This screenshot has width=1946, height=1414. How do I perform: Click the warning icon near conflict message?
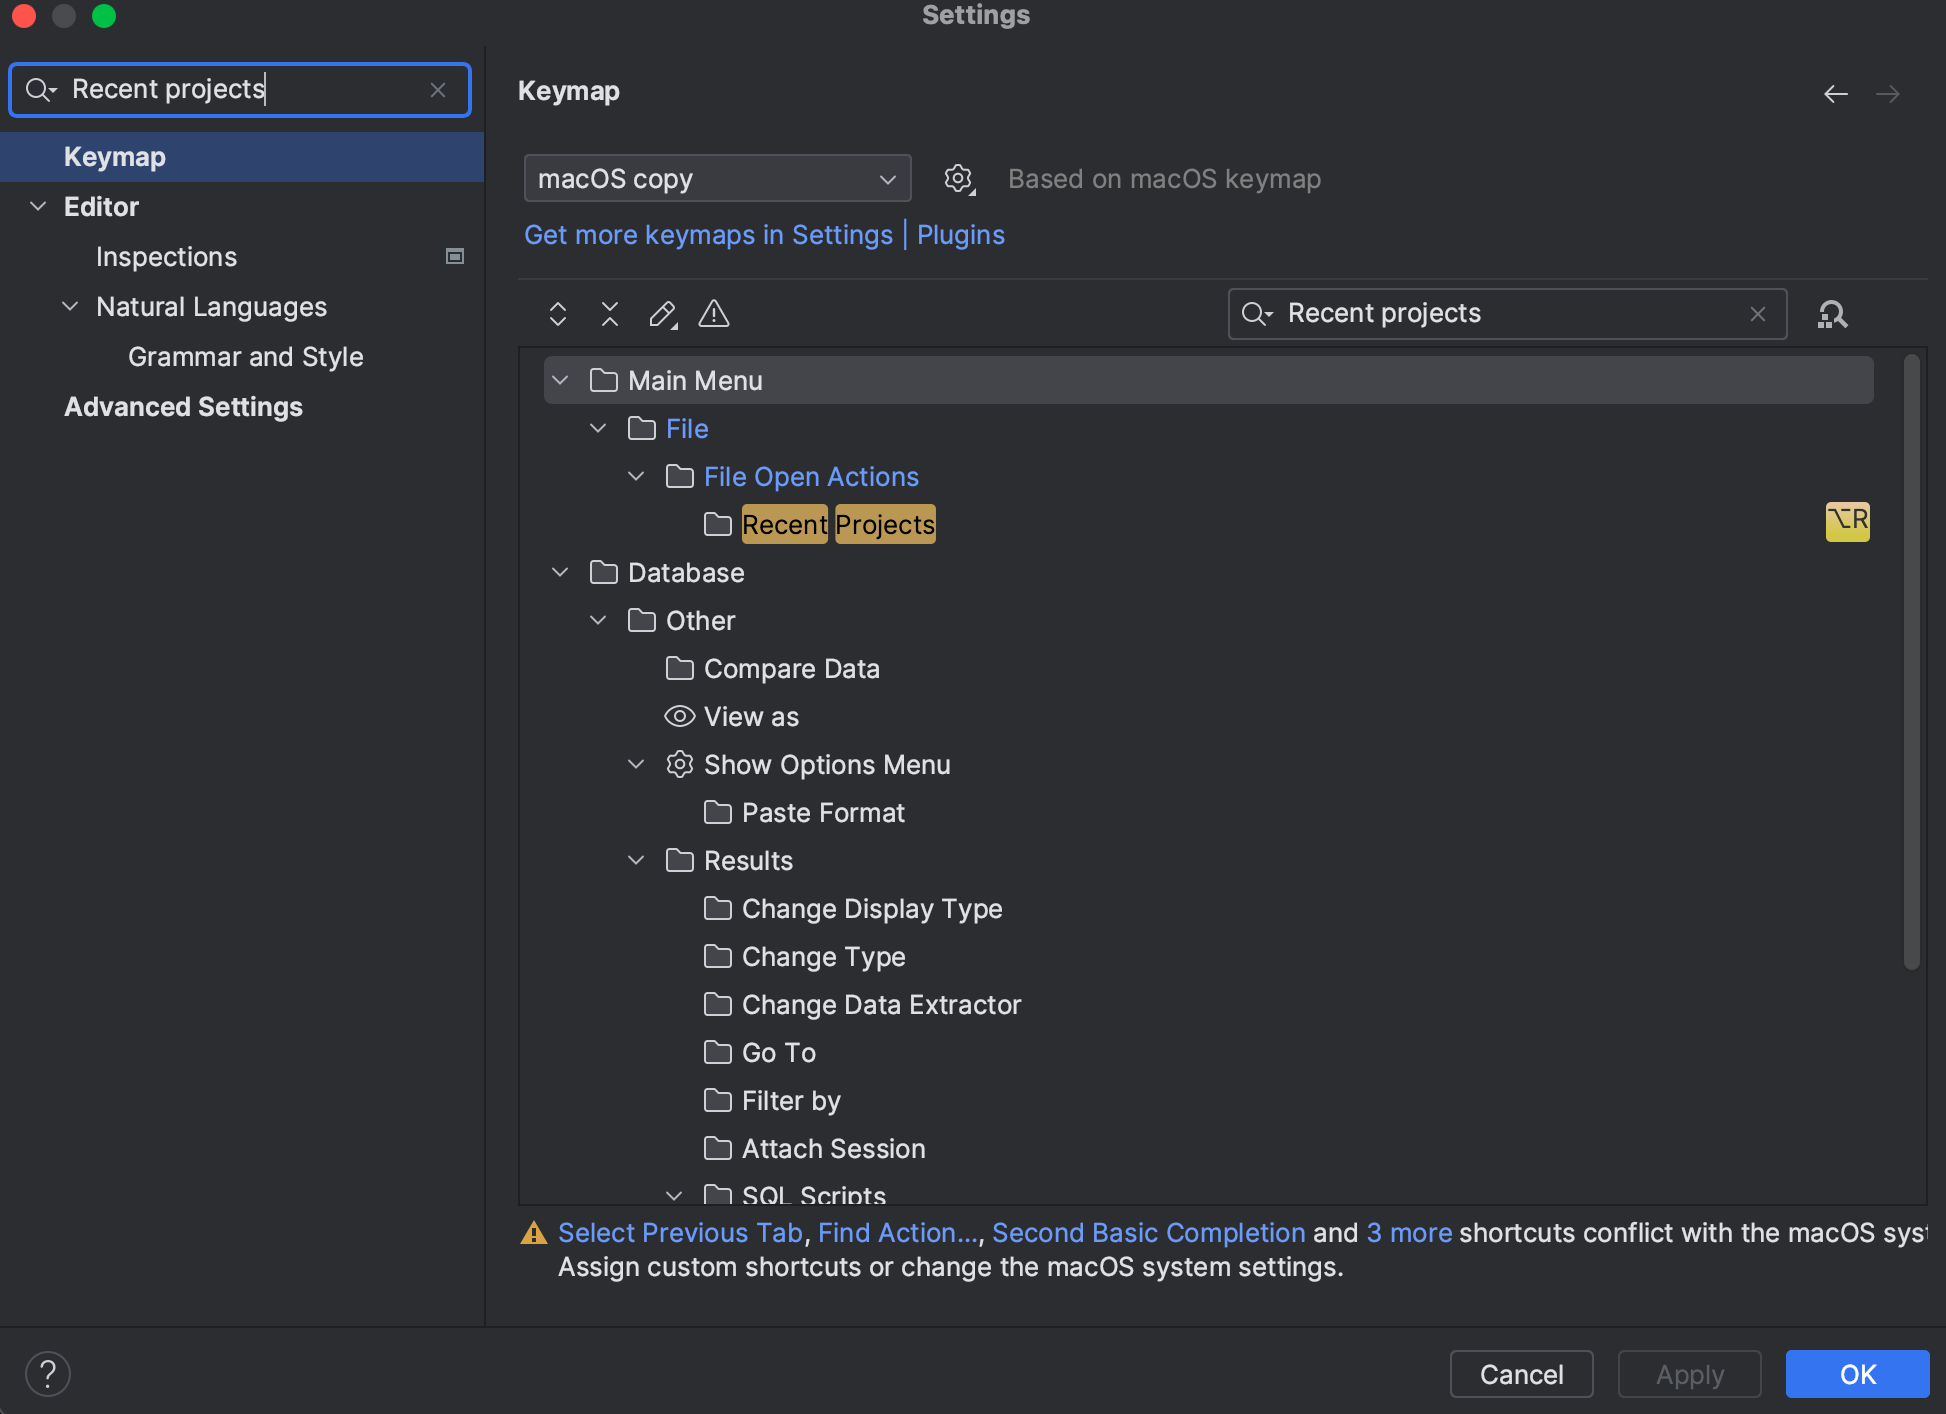tap(534, 1233)
